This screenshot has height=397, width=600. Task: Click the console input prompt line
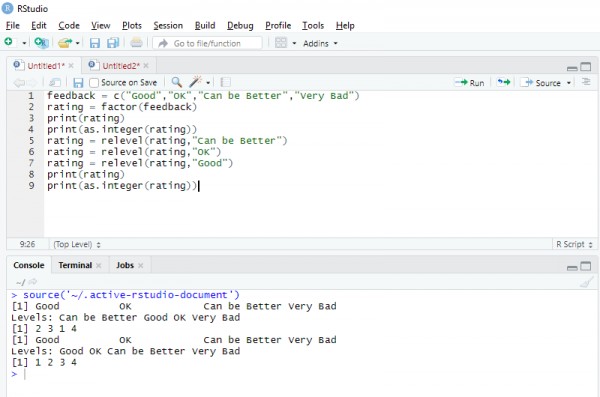coord(302,374)
